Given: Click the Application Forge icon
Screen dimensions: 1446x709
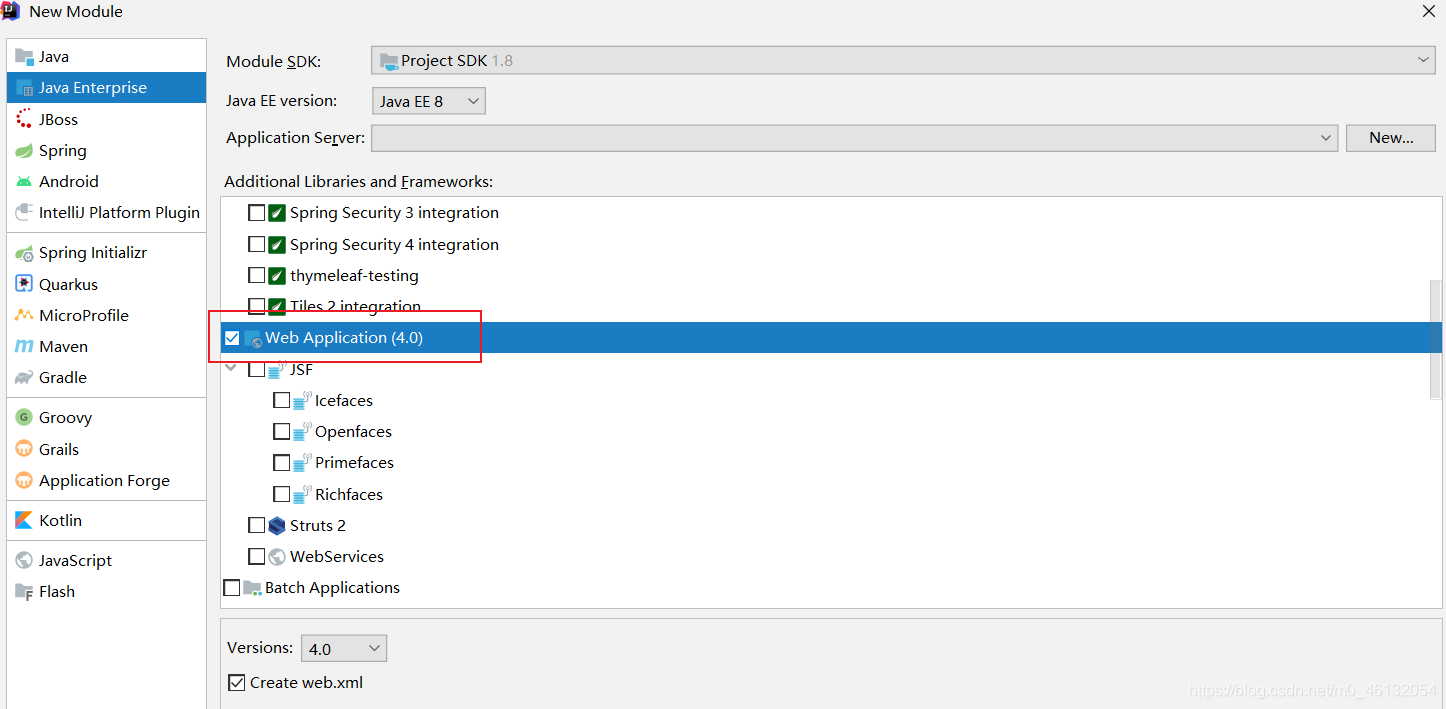Looking at the screenshot, I should 24,480.
